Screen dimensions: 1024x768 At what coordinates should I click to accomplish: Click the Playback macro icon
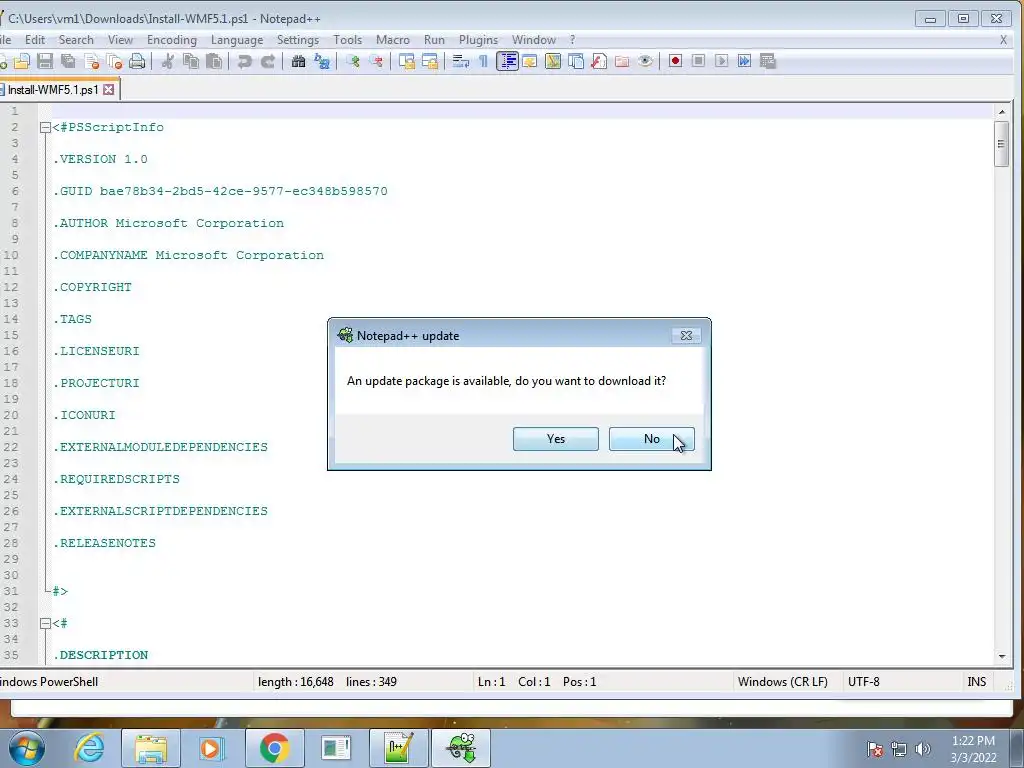click(x=722, y=61)
